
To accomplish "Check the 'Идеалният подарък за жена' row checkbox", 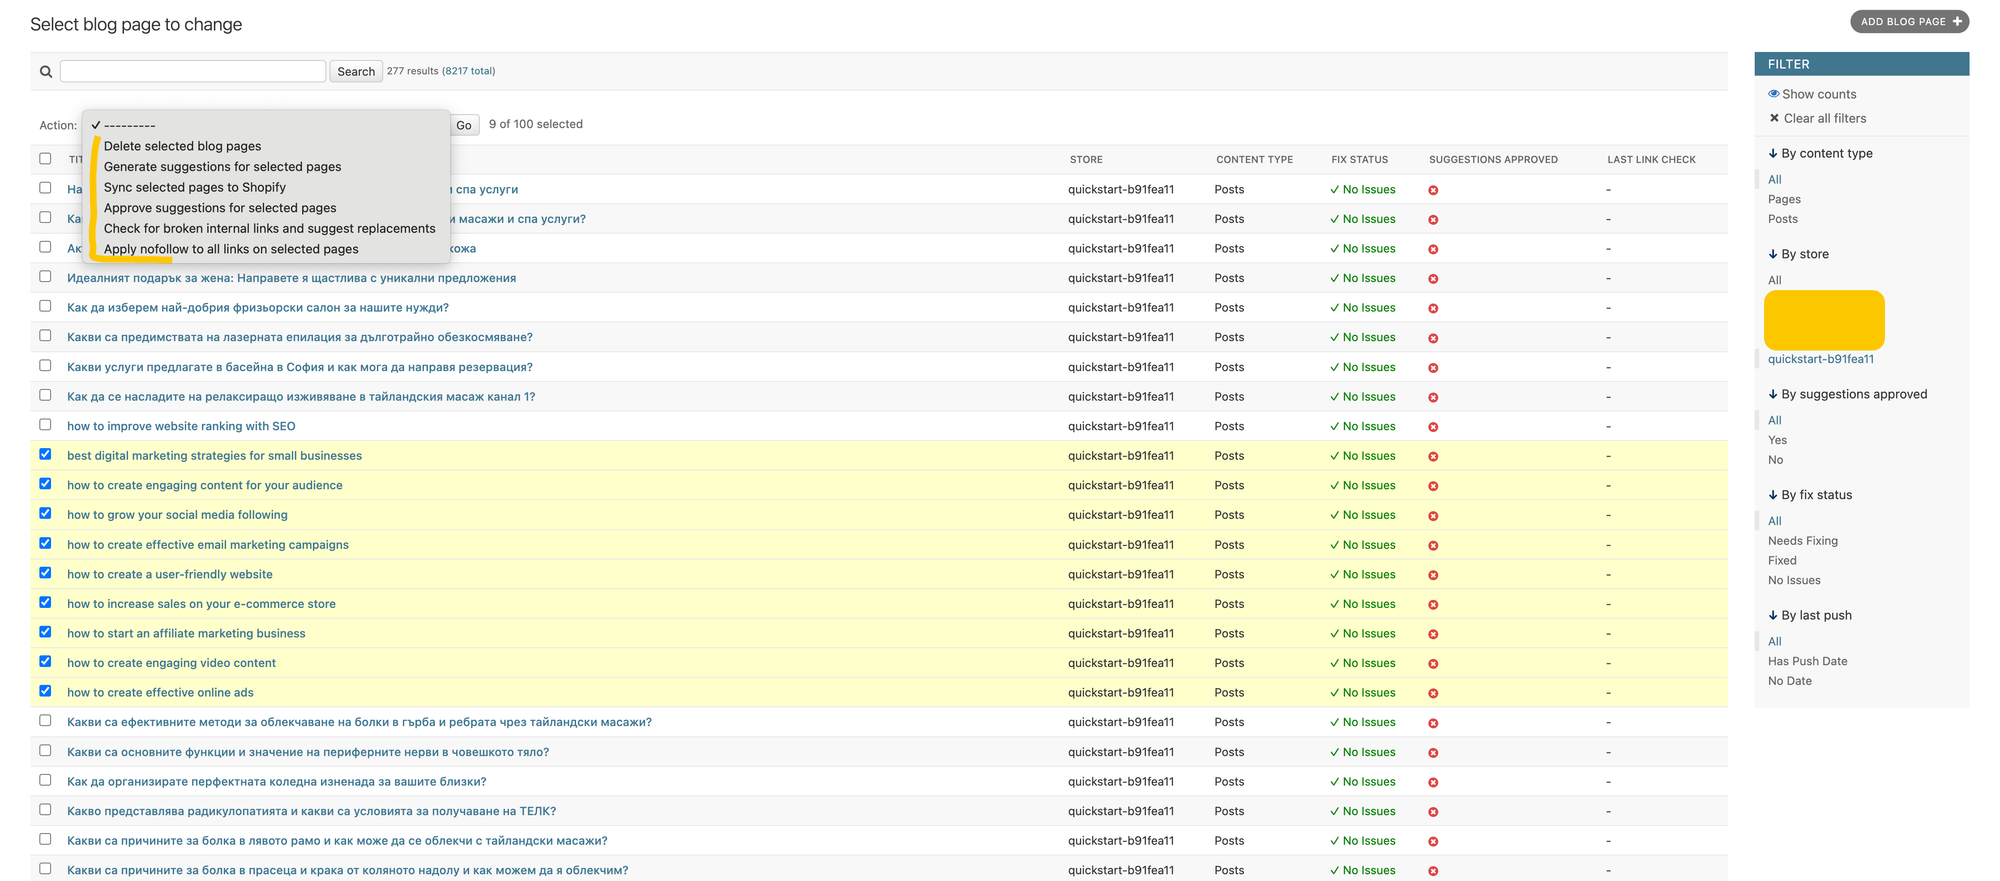I will (x=45, y=277).
